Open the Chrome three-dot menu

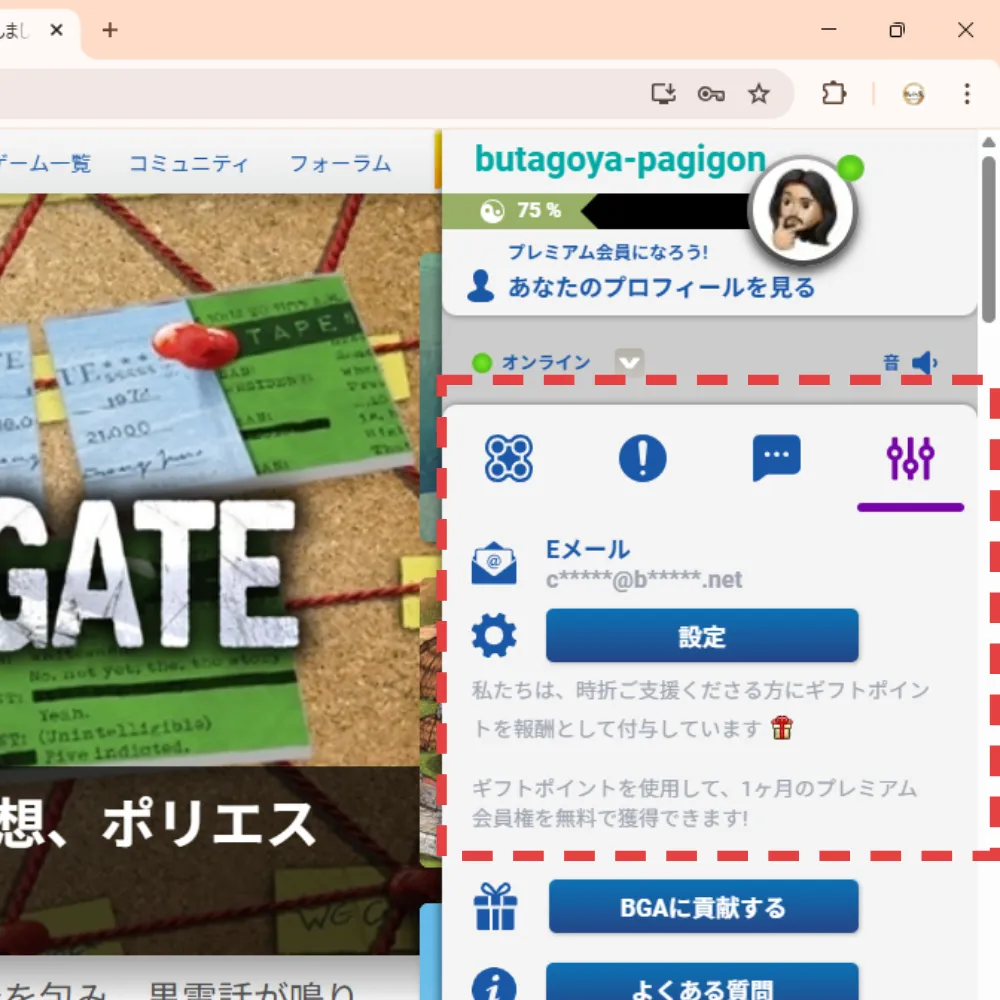pyautogui.click(x=966, y=94)
